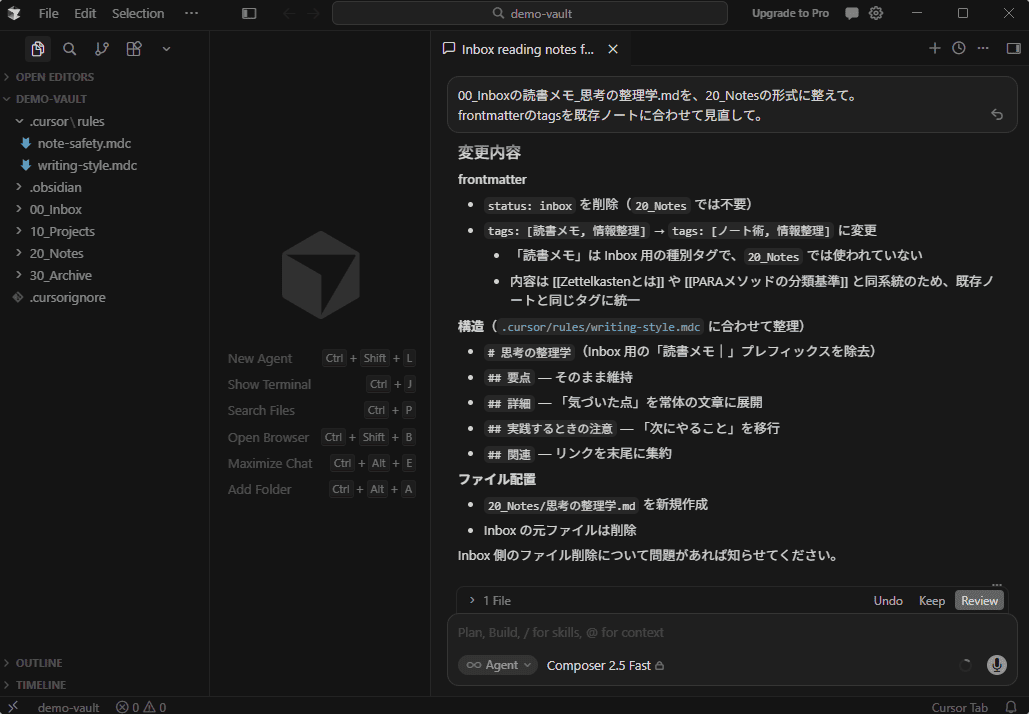The height and width of the screenshot is (714, 1029).
Task: Click Open Browser shortcut entry
Action: (x=321, y=437)
